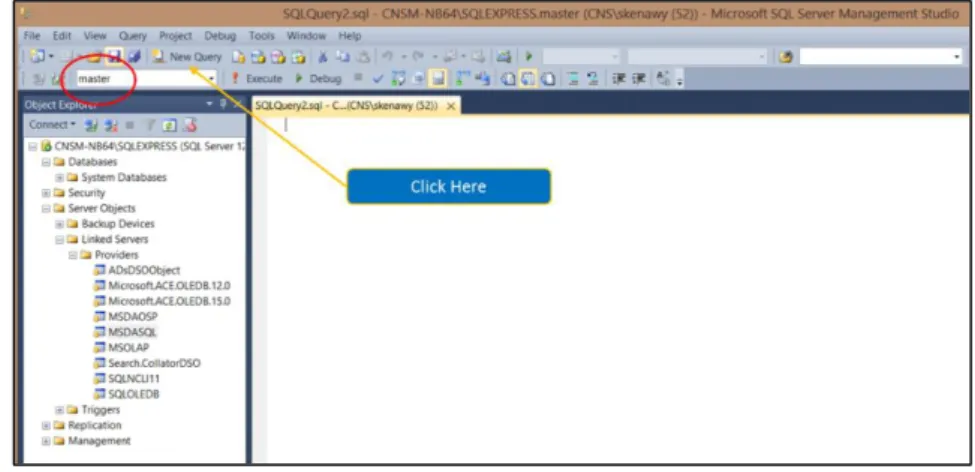The height and width of the screenshot is (472, 975).
Task: Open the Project menu
Action: click(x=176, y=35)
